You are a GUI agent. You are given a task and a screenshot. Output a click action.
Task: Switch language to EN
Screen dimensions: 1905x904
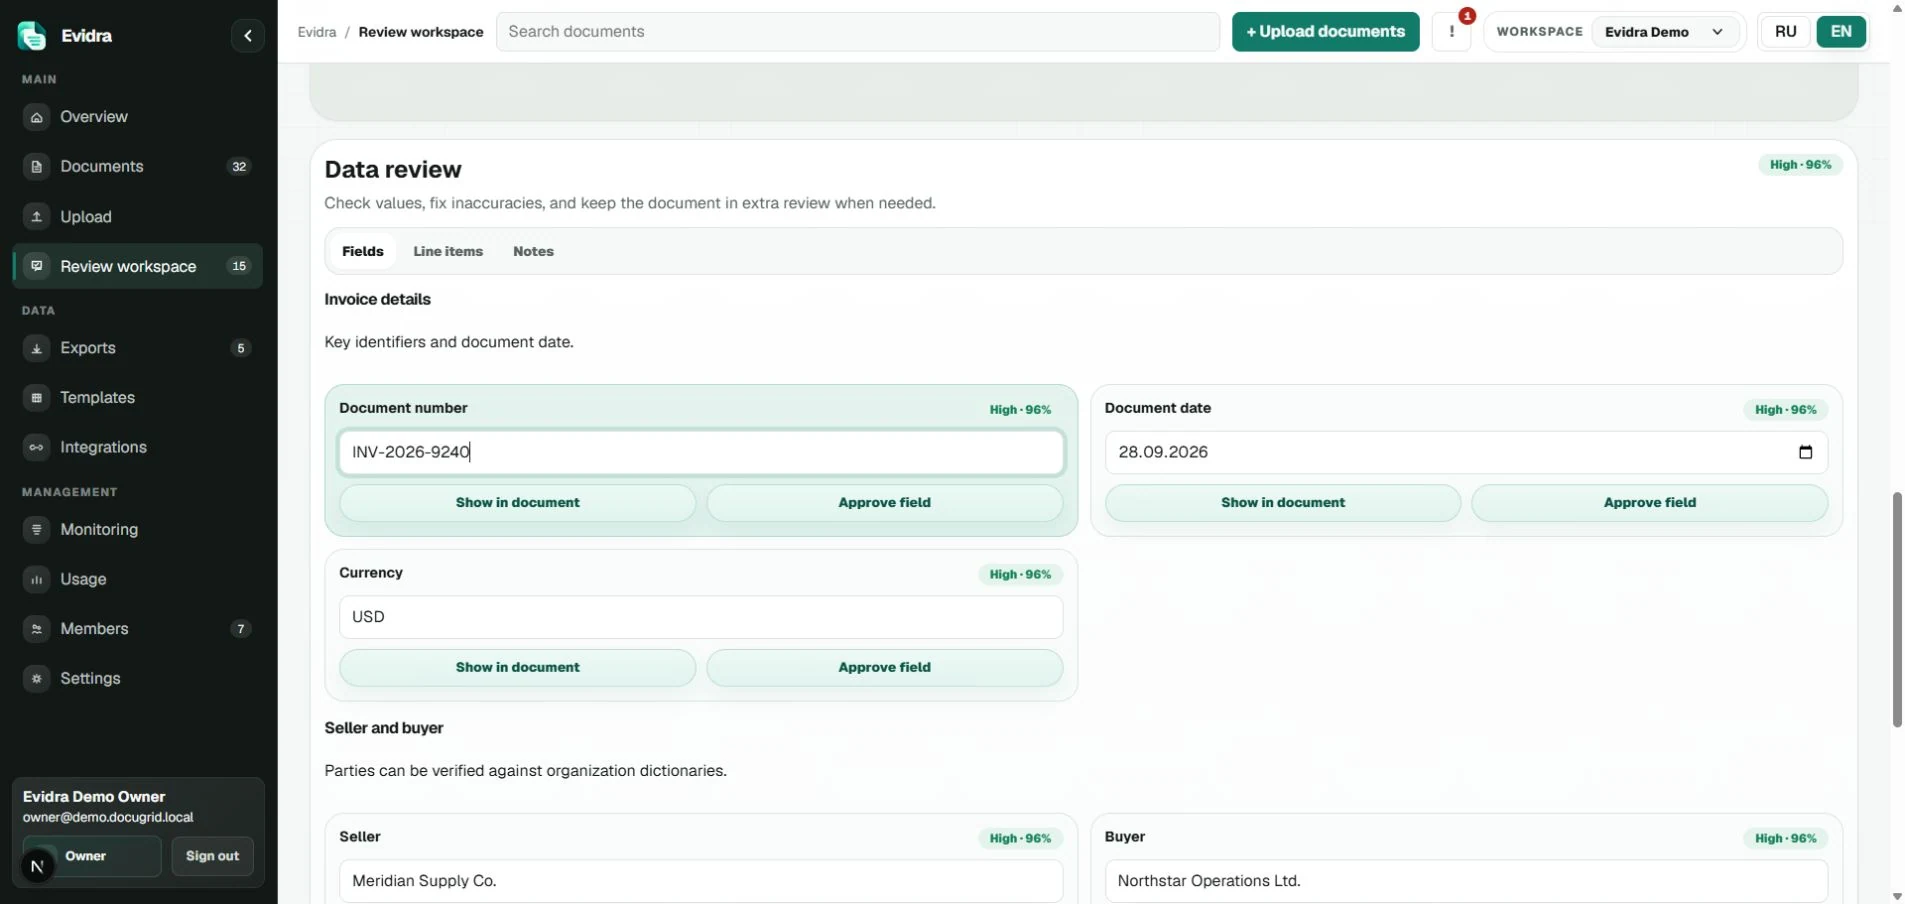pyautogui.click(x=1841, y=32)
